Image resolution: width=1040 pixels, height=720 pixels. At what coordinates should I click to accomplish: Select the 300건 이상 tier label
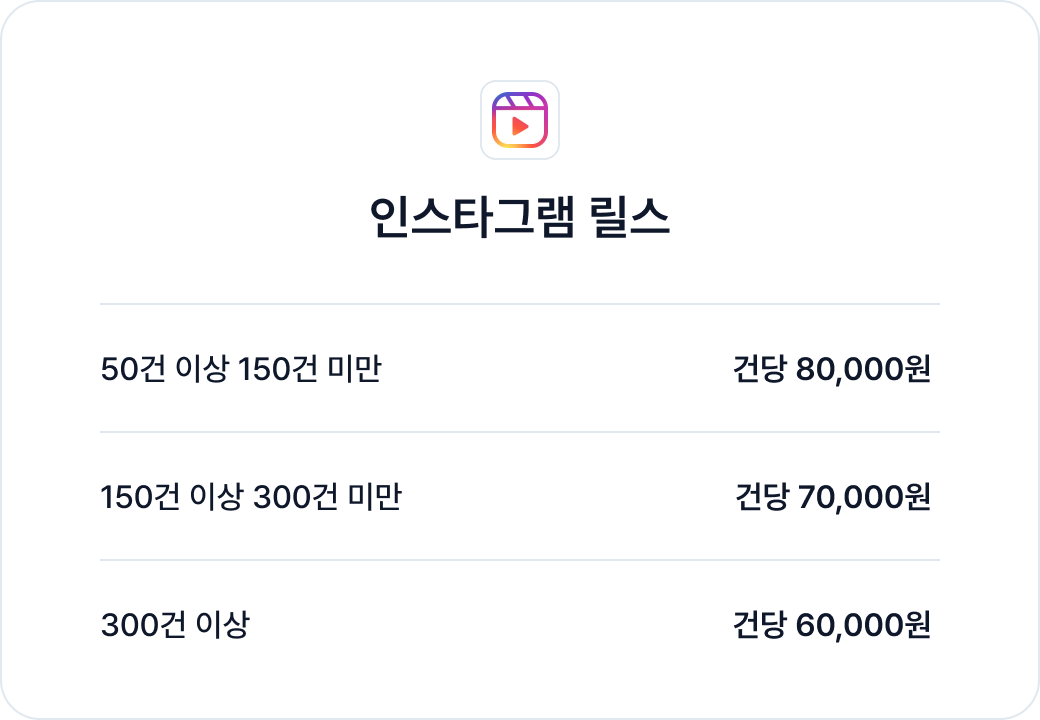point(175,625)
